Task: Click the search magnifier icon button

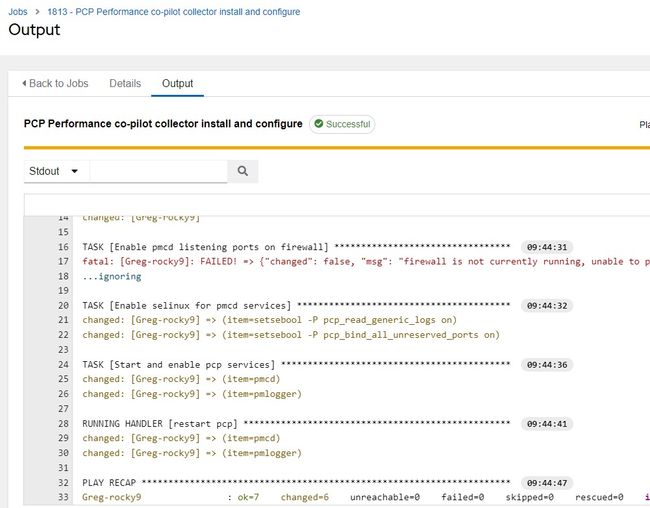Action: (243, 171)
